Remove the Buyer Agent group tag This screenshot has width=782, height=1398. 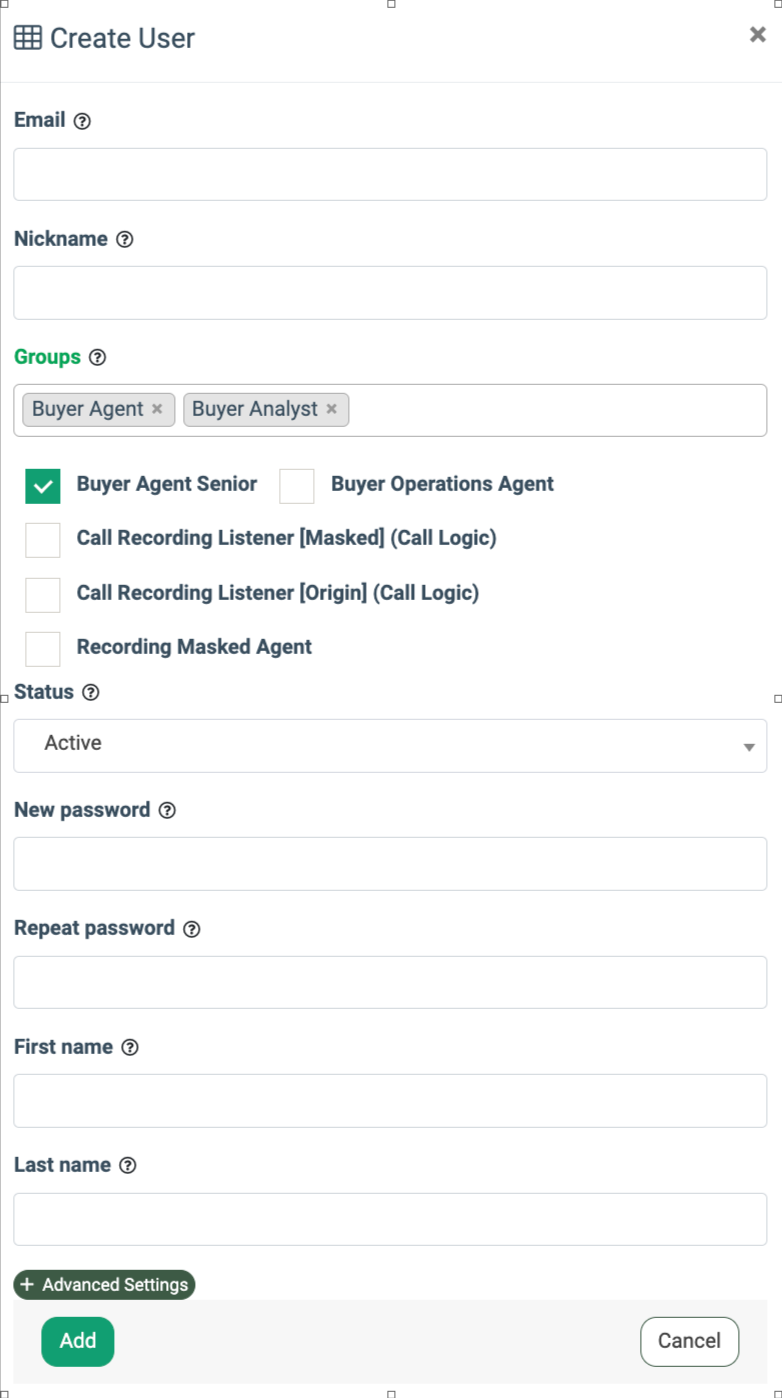pos(157,409)
